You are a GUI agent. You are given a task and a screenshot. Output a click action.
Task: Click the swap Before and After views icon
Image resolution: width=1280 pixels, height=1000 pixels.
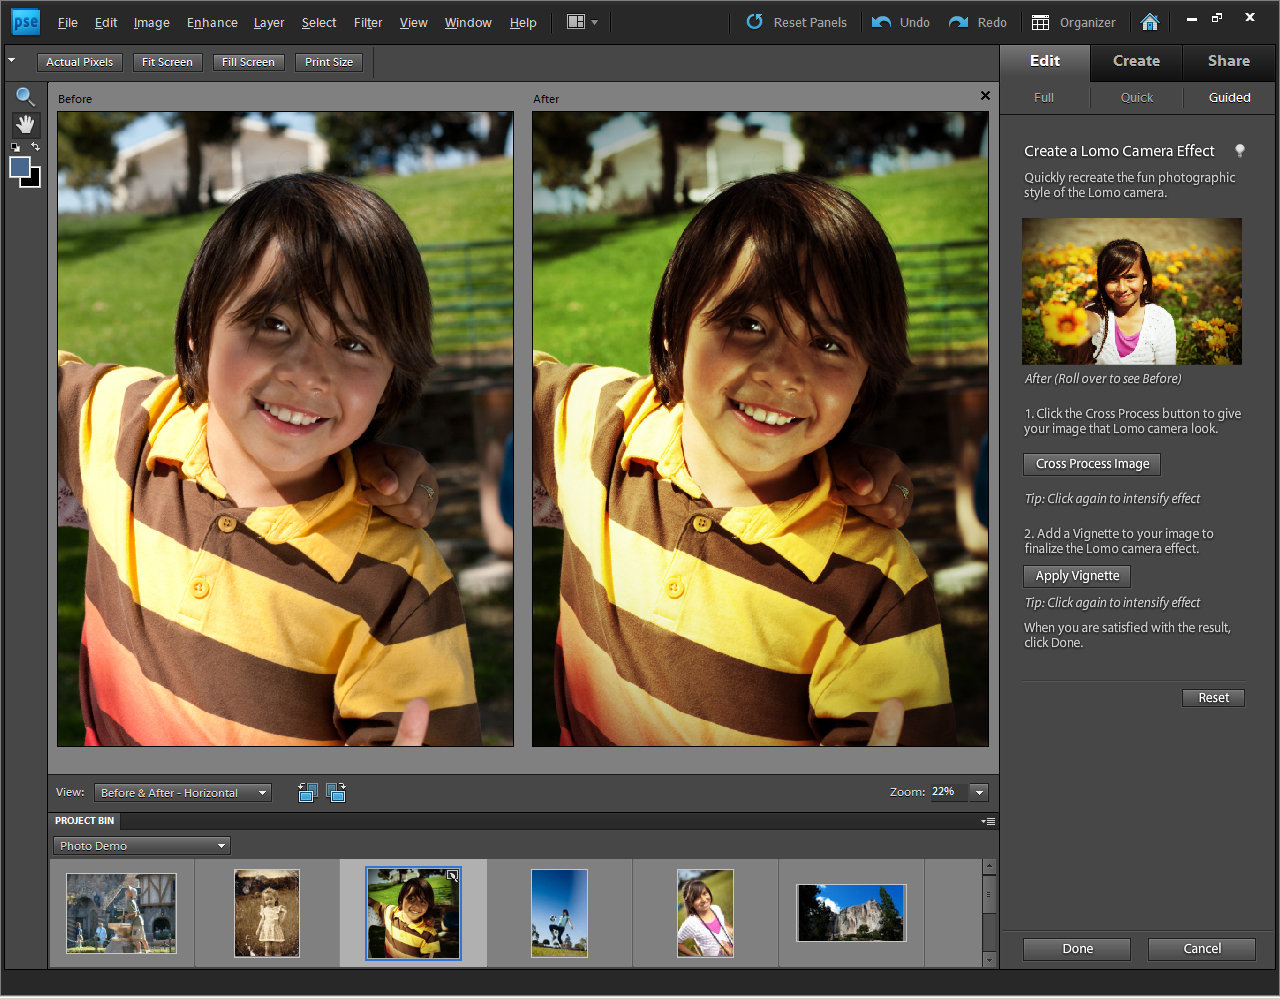click(307, 792)
